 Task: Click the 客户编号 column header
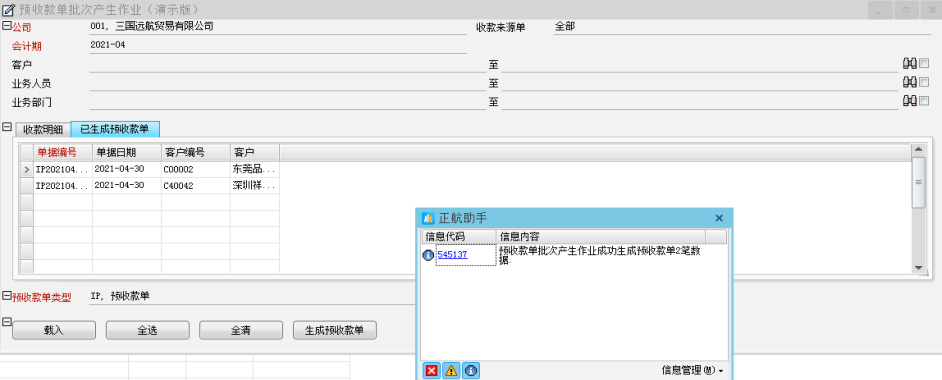point(196,152)
